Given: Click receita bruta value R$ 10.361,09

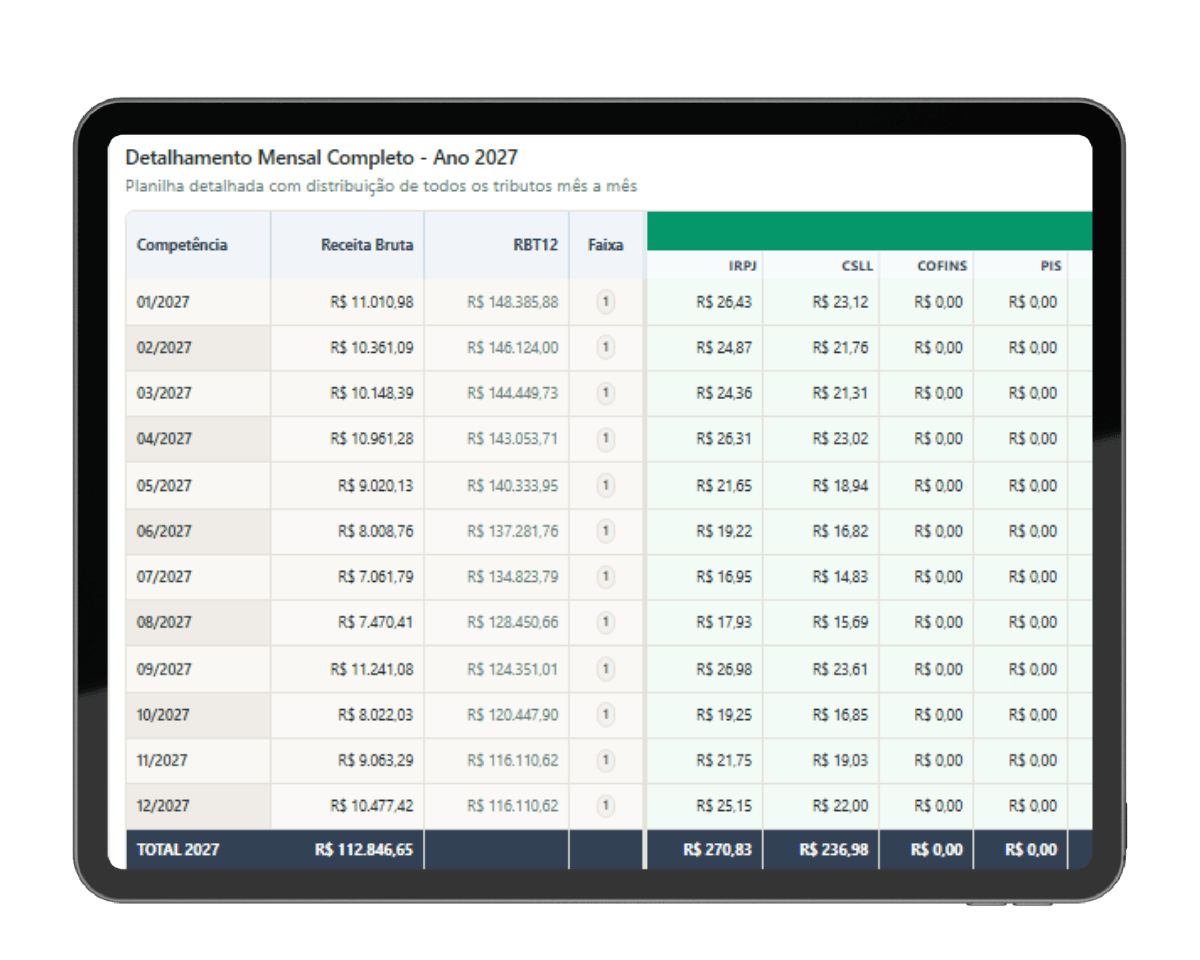Looking at the screenshot, I should point(372,348).
